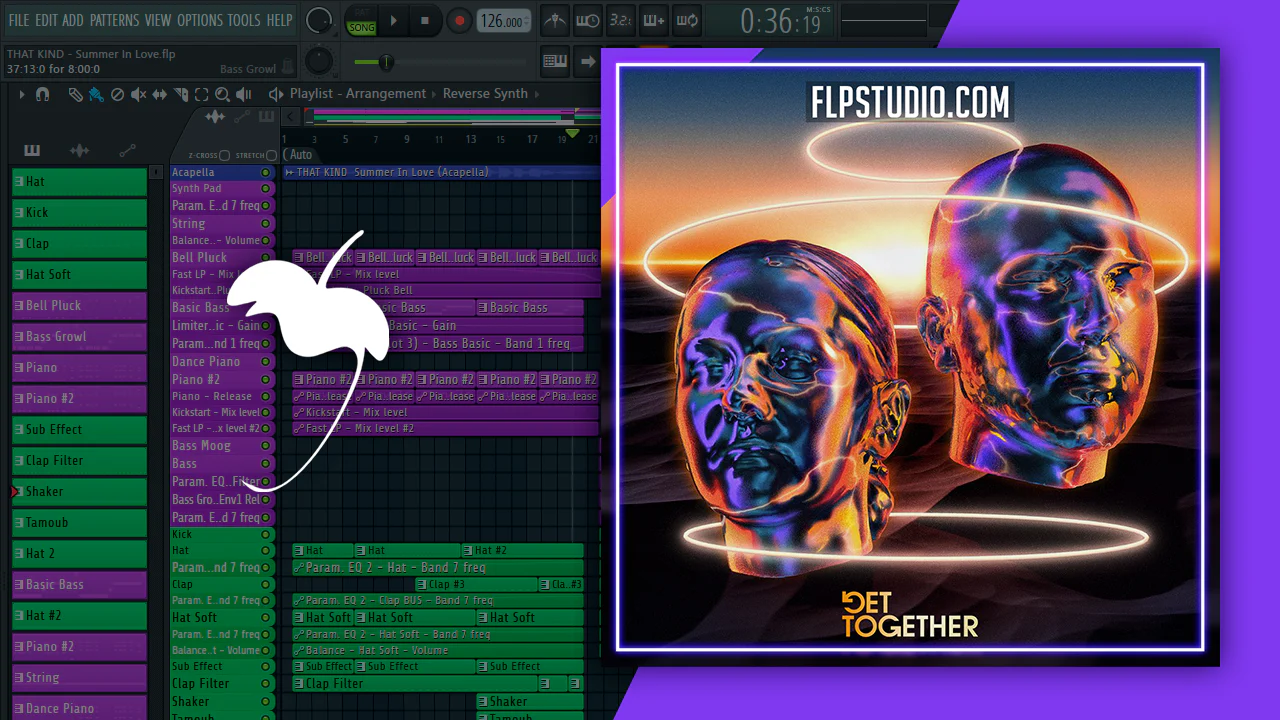The width and height of the screenshot is (1280, 720).
Task: Click the speaker icon beside Playlist title
Action: (276, 94)
